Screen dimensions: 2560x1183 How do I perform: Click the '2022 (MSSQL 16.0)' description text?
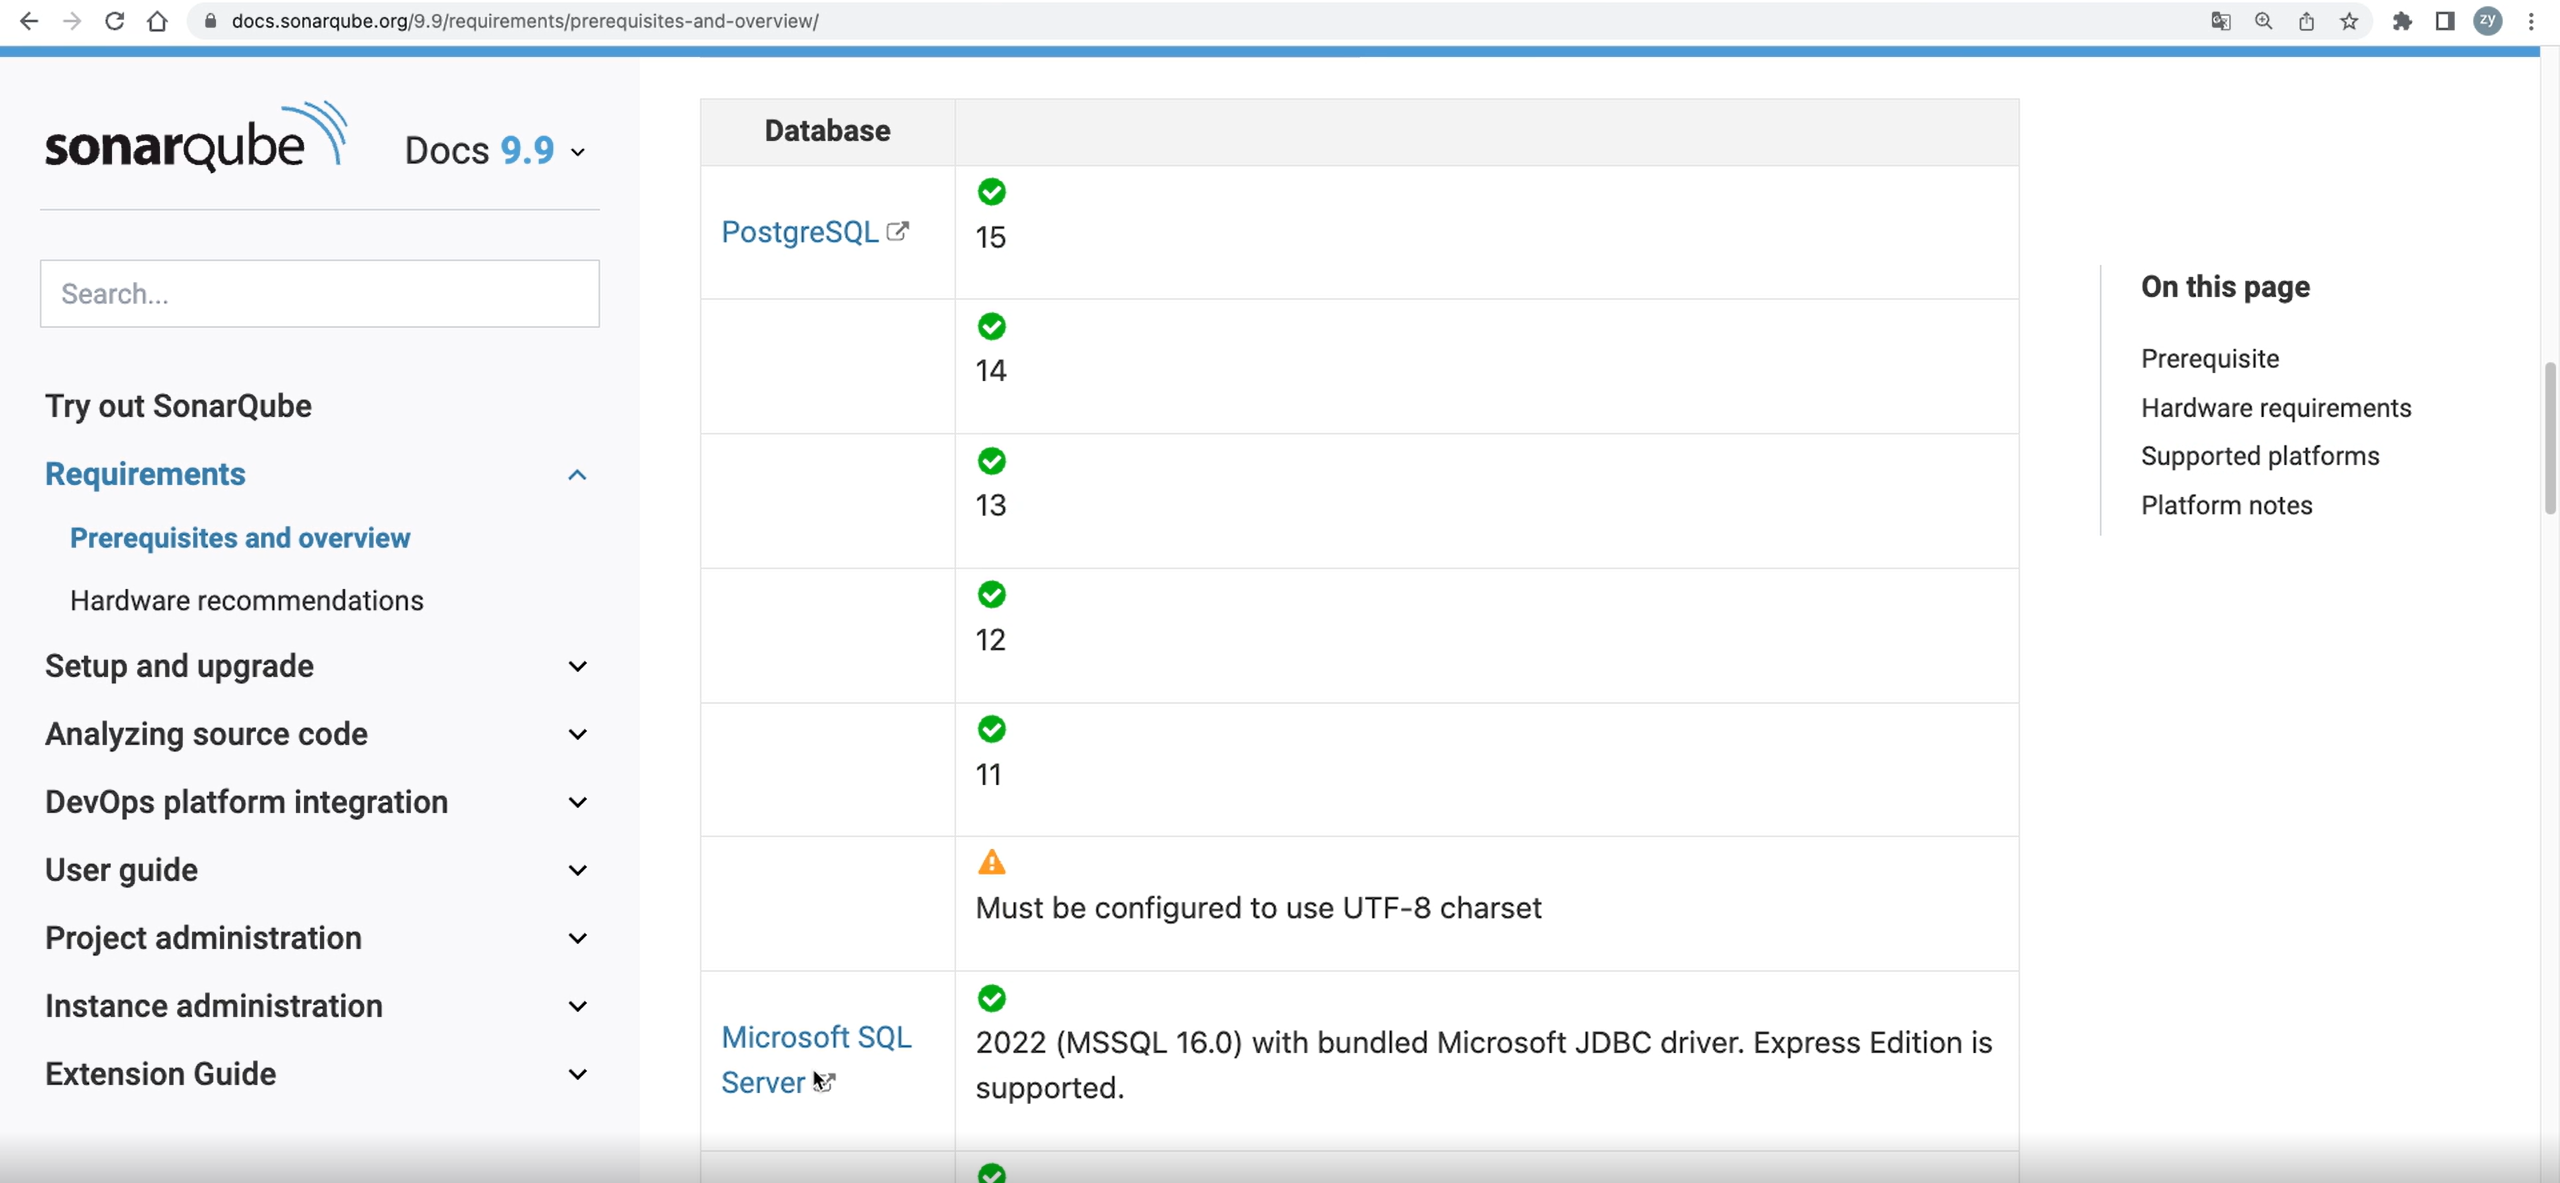[1484, 1065]
